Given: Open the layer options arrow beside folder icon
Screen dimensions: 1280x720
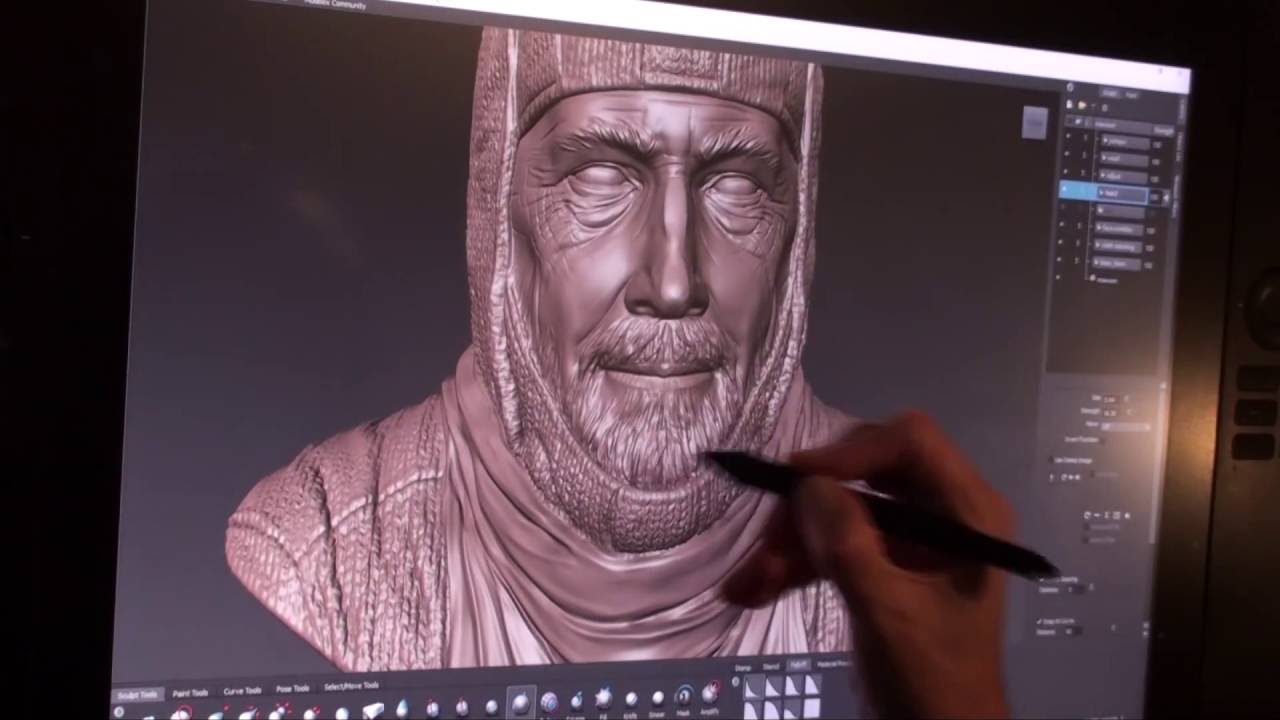Looking at the screenshot, I should click(1093, 106).
